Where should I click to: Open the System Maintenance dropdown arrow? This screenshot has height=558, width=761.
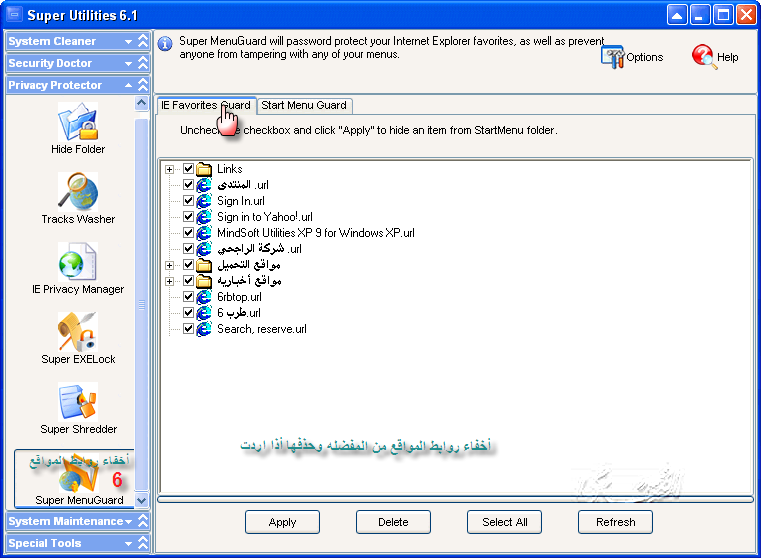[x=129, y=522]
